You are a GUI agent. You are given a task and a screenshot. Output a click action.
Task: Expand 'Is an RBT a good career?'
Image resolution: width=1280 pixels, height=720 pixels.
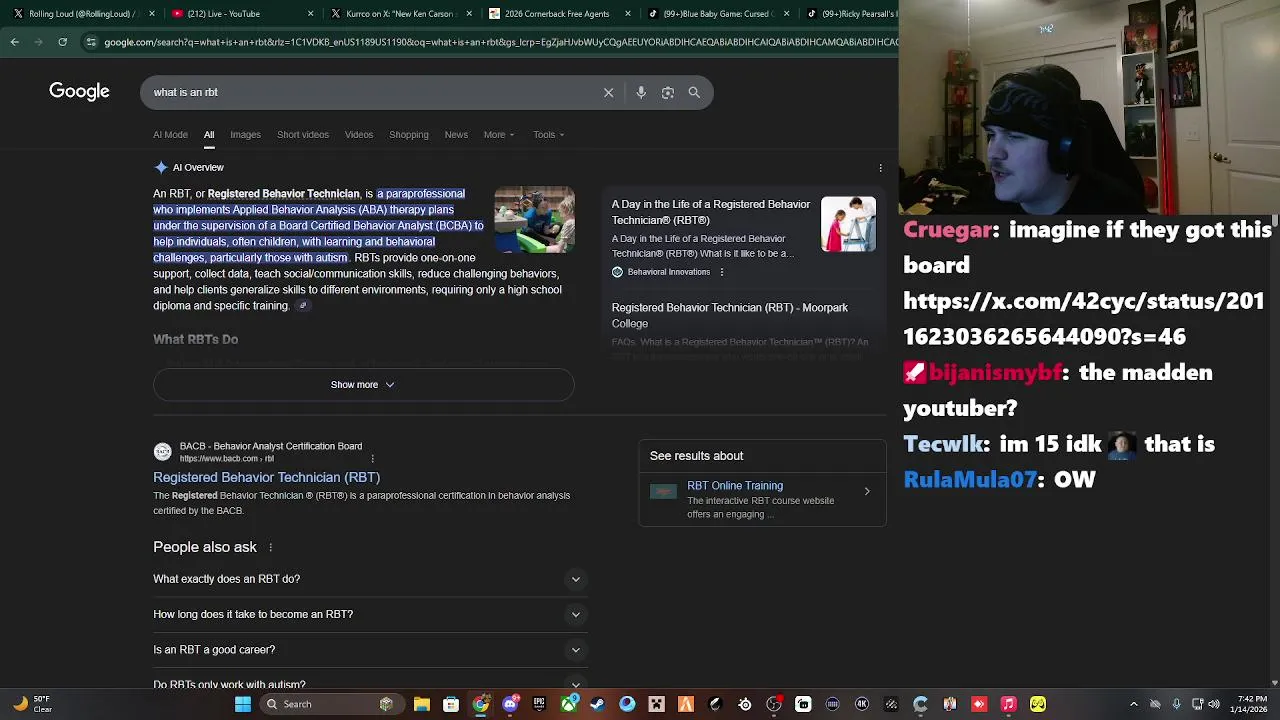click(368, 650)
